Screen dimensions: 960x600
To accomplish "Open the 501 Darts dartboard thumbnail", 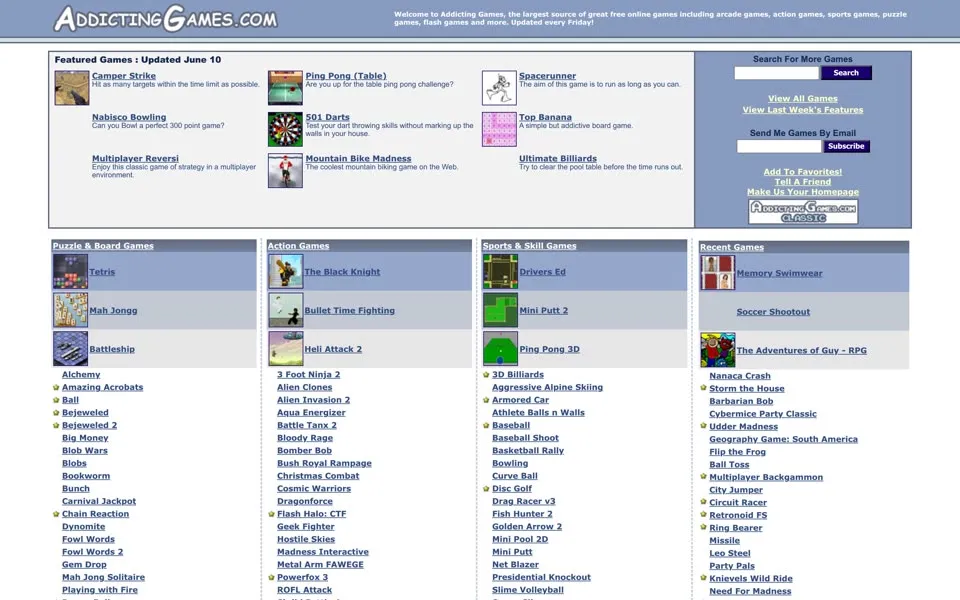I will point(285,129).
